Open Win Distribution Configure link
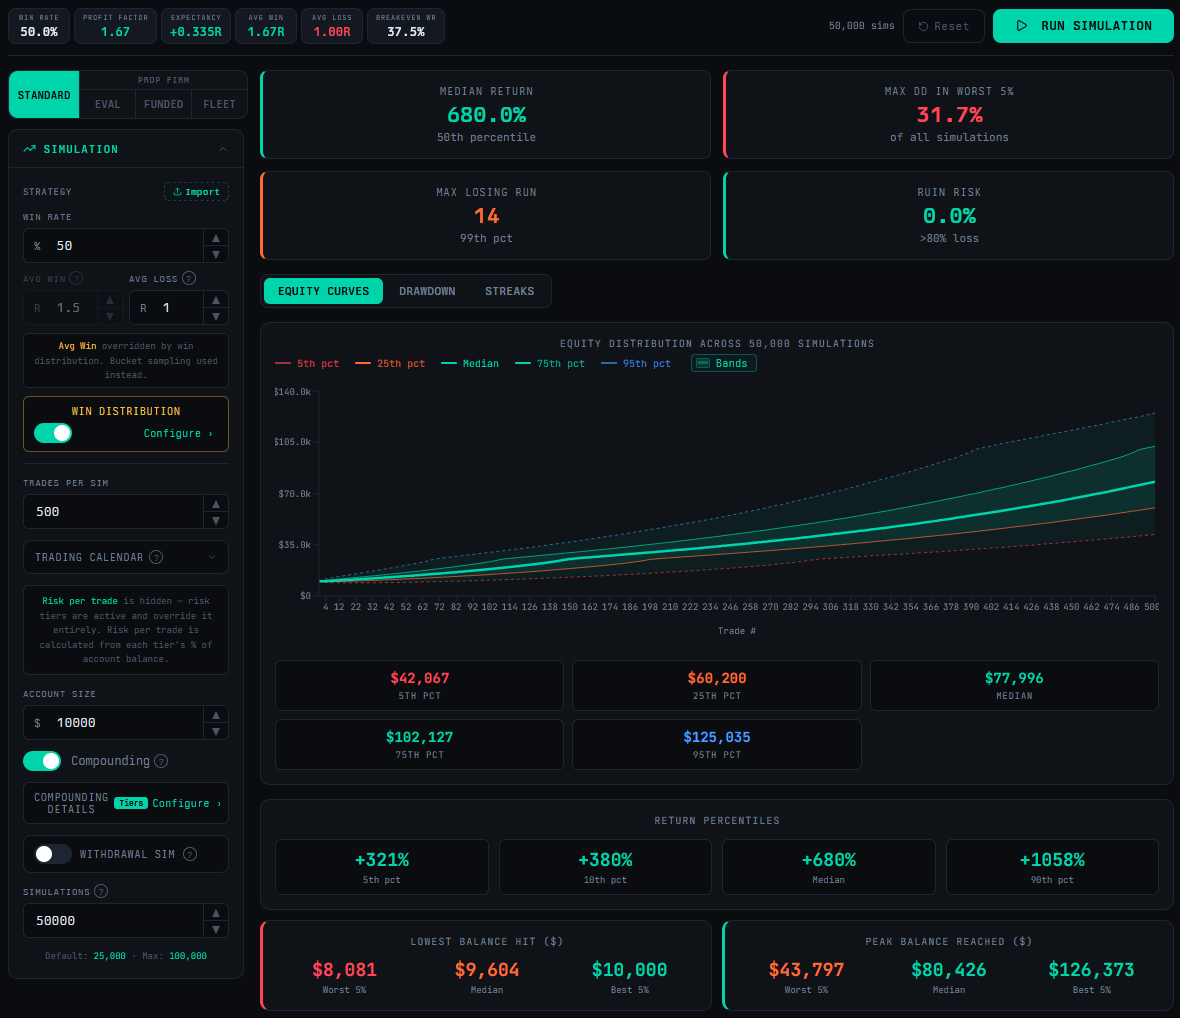The width and height of the screenshot is (1180, 1018). pyautogui.click(x=178, y=433)
